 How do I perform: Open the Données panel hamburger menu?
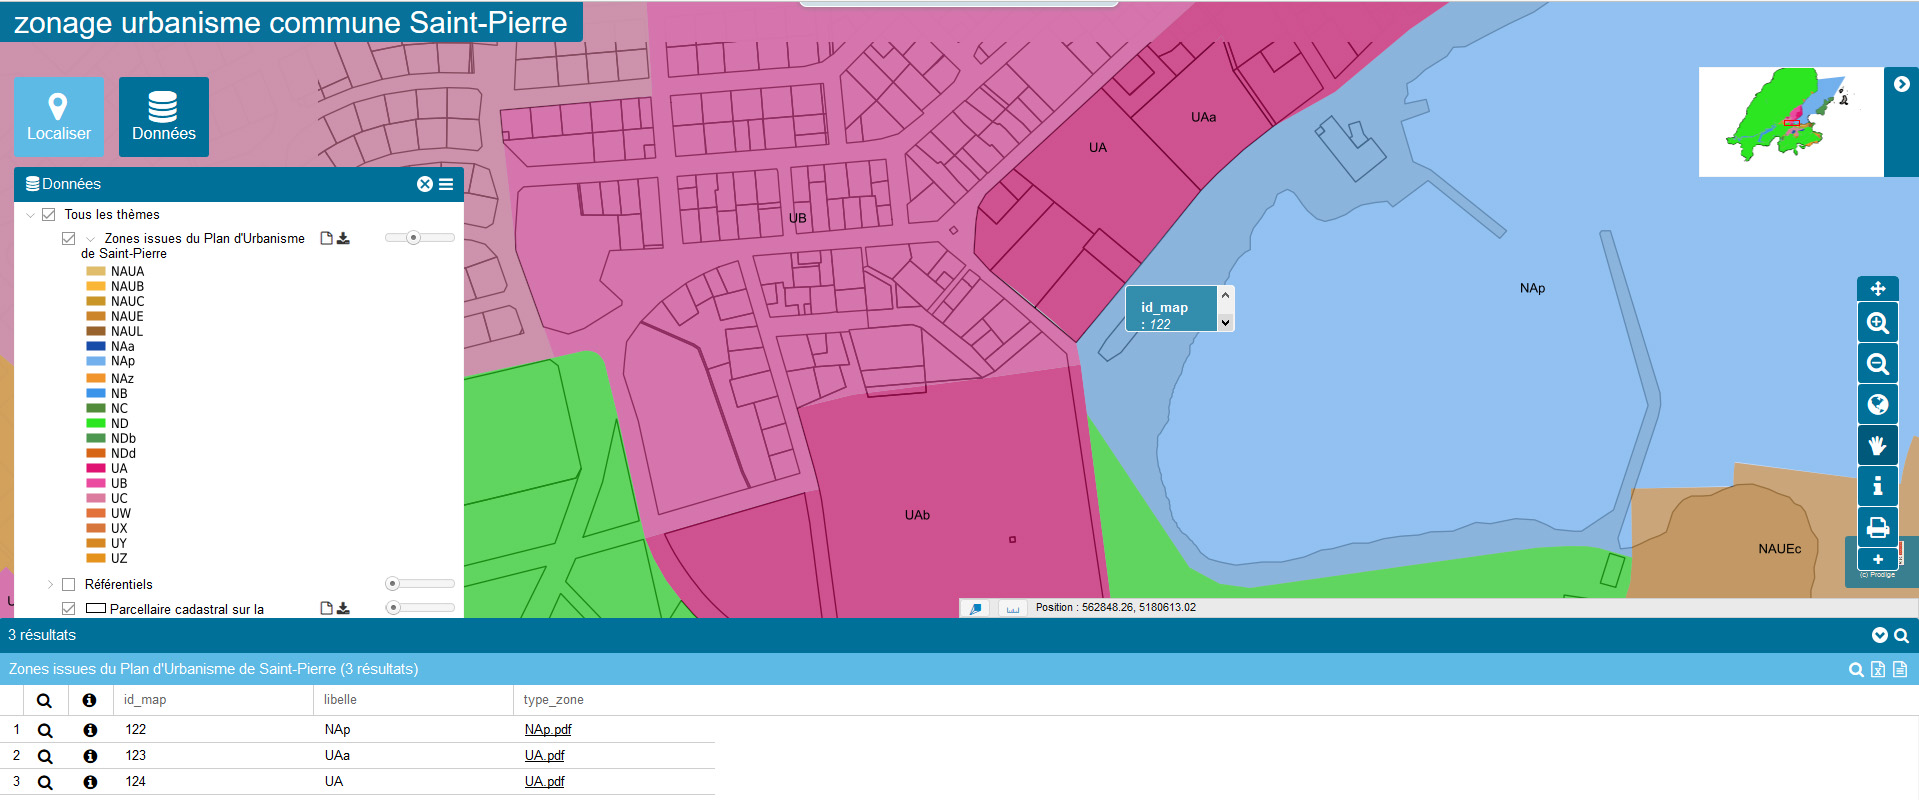click(446, 184)
